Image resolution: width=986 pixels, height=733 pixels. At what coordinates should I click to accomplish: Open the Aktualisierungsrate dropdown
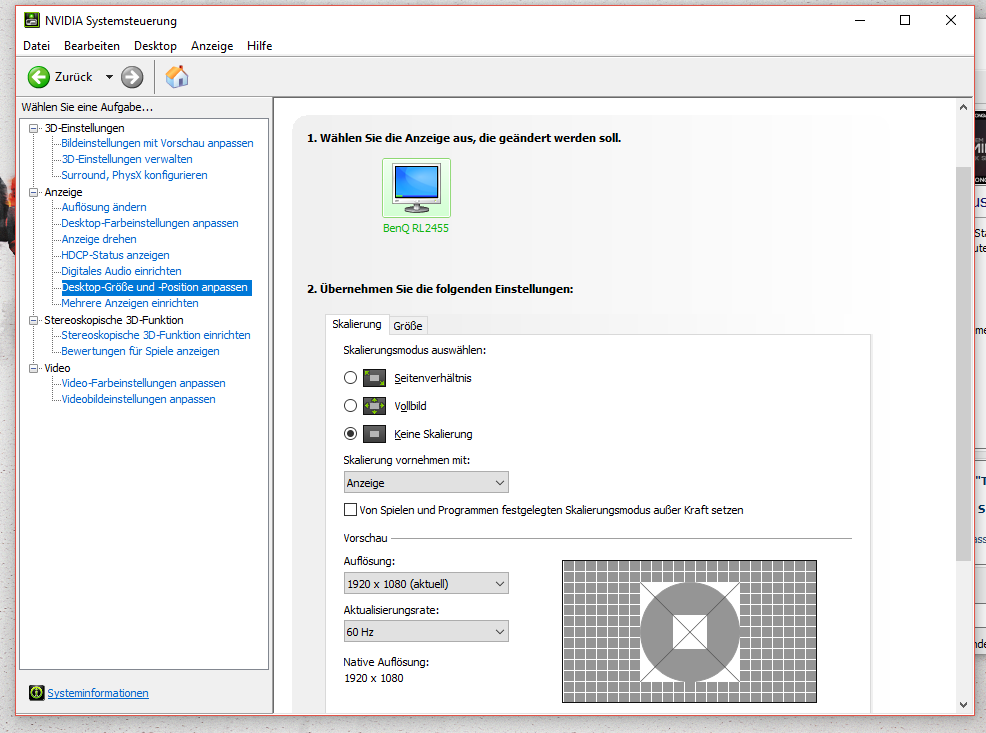click(x=426, y=631)
